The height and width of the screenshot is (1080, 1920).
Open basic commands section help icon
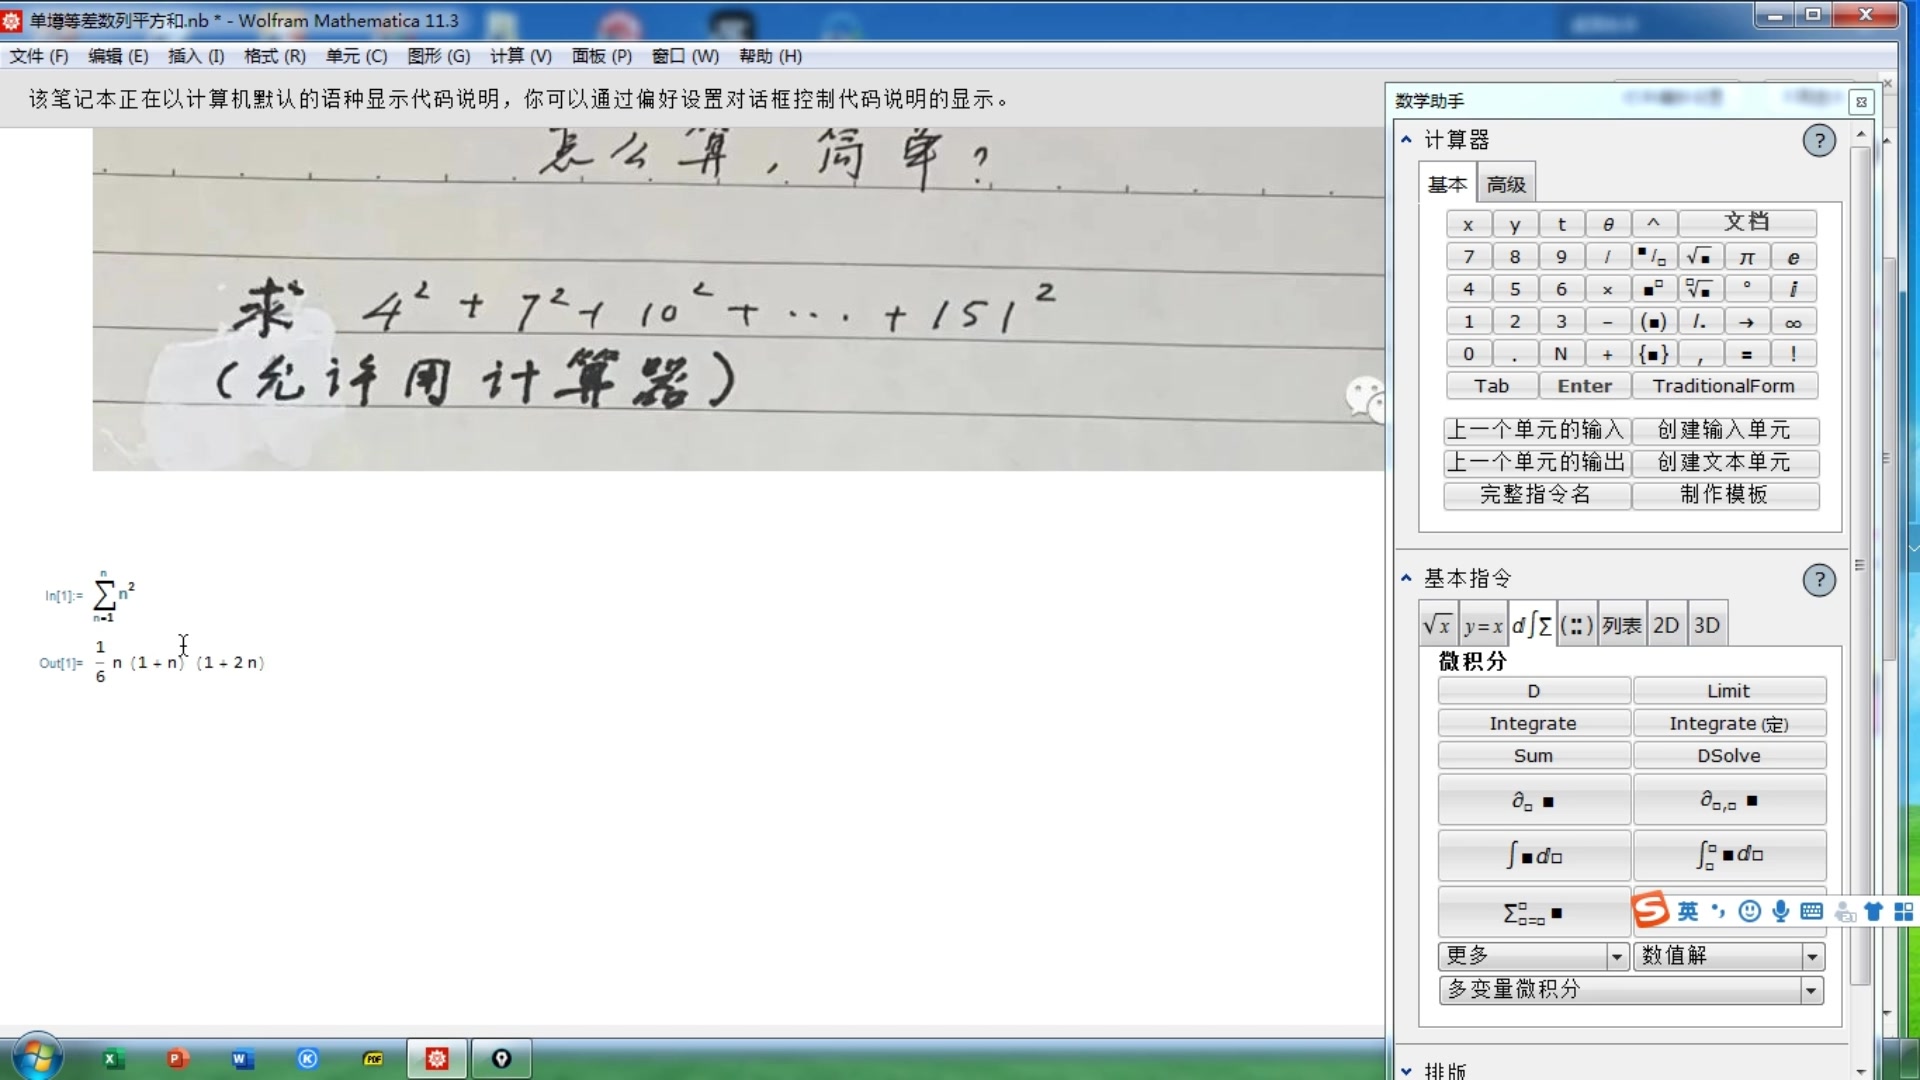pos(1819,580)
